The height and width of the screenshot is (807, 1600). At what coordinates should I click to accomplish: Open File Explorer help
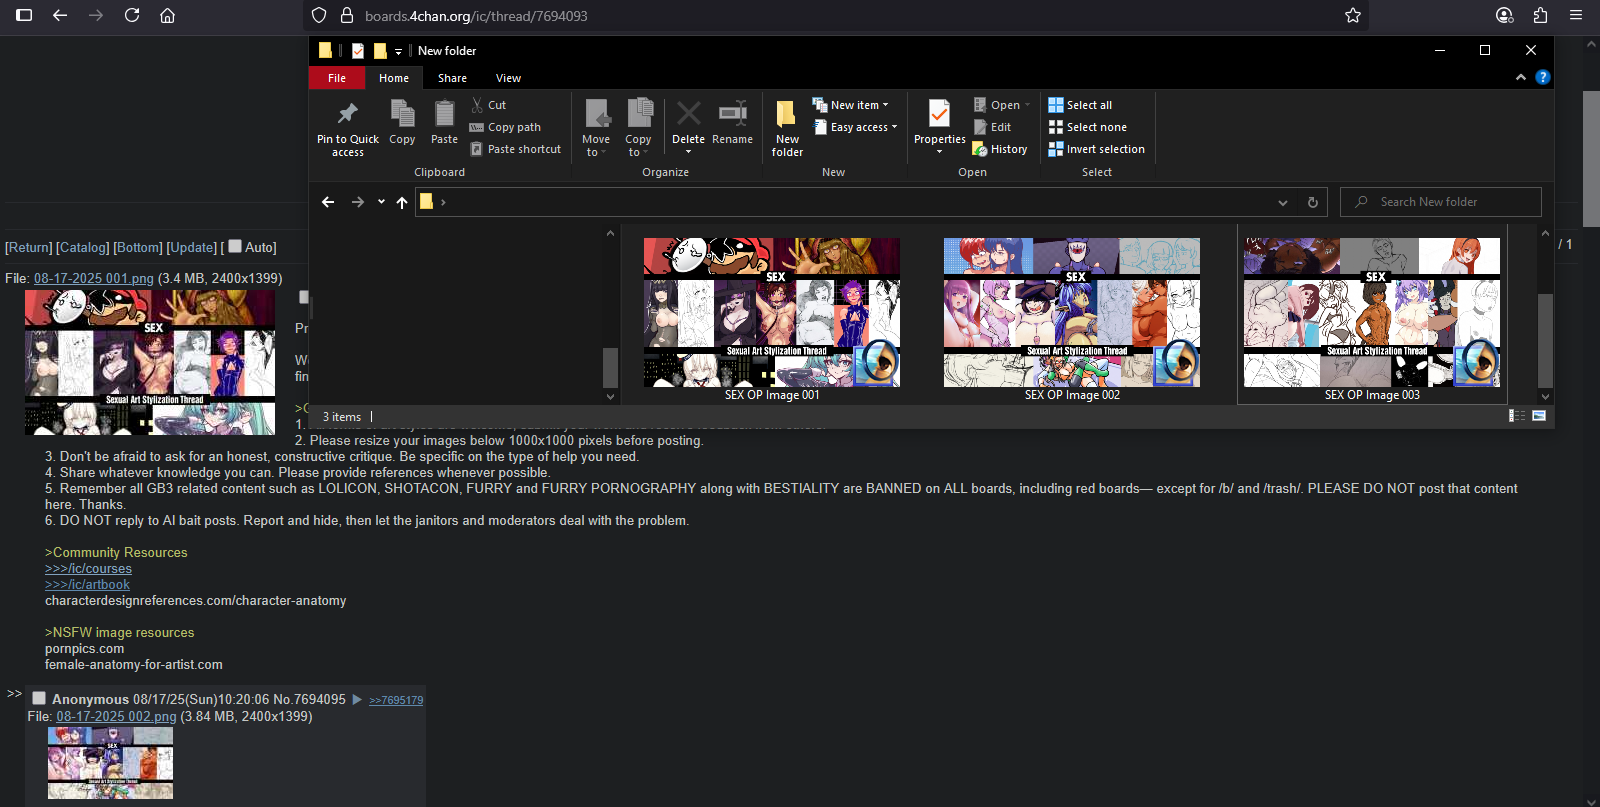click(1543, 77)
